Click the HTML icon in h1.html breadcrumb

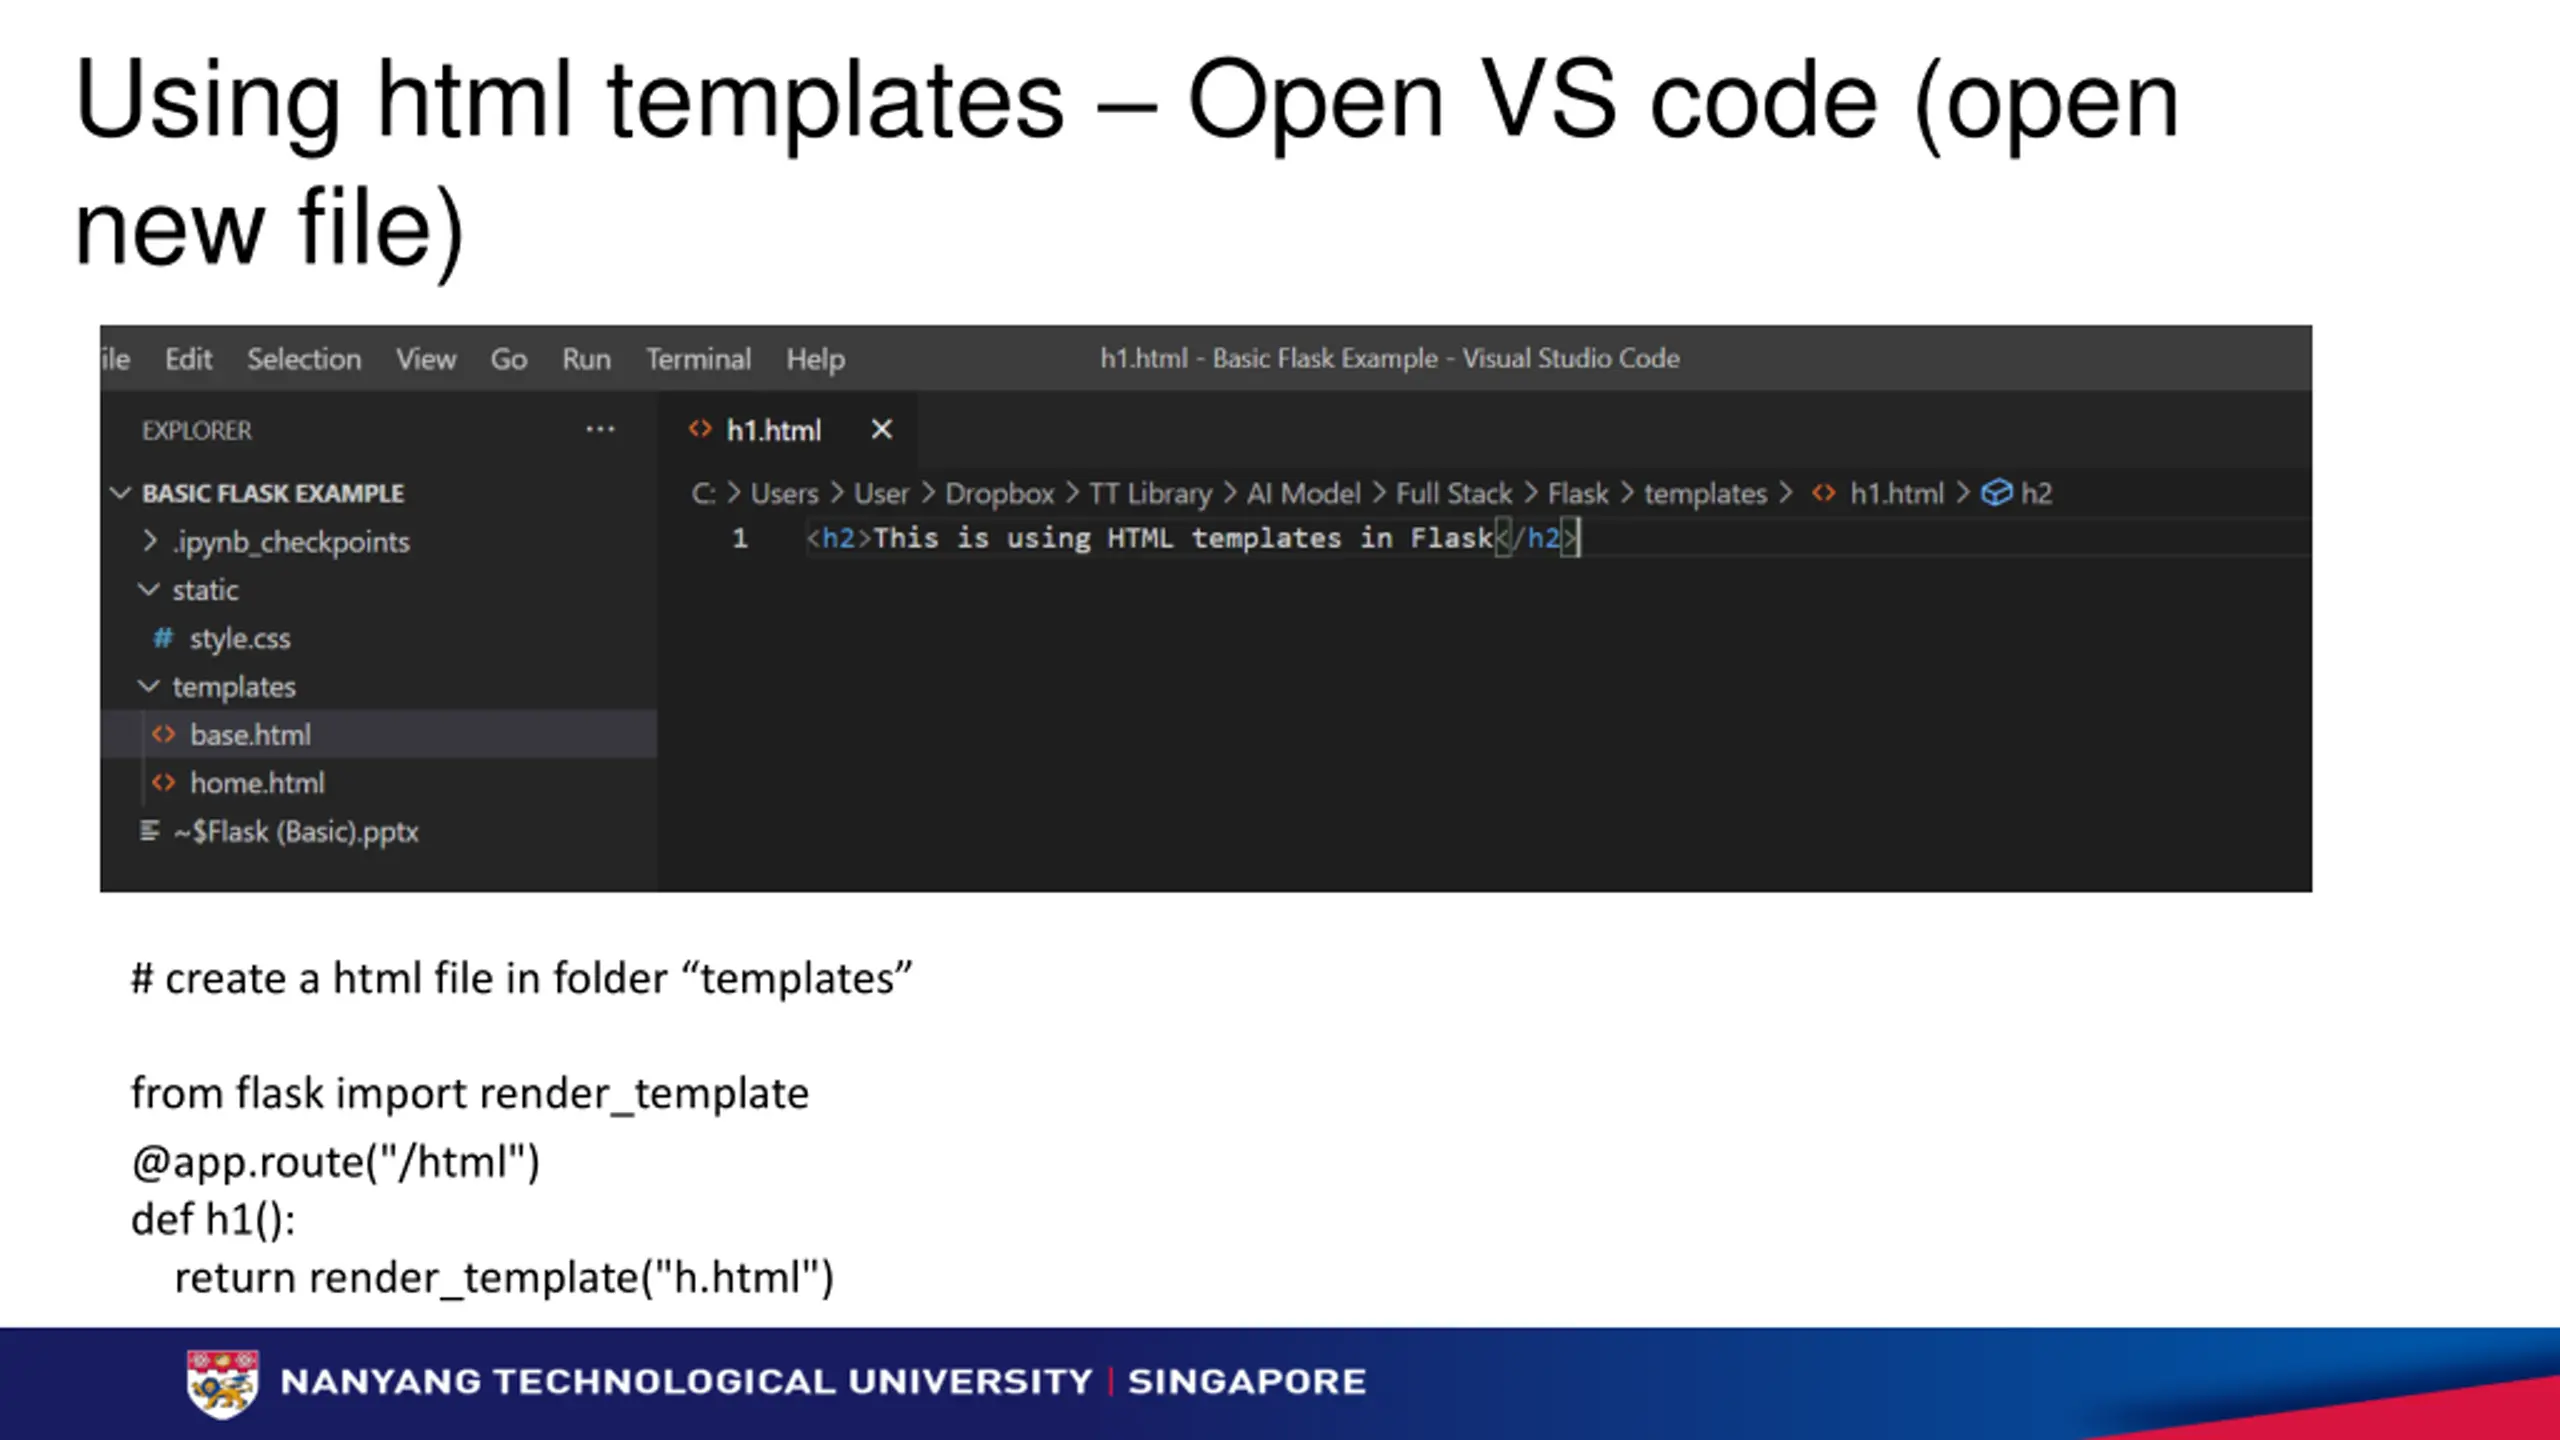tap(1823, 493)
